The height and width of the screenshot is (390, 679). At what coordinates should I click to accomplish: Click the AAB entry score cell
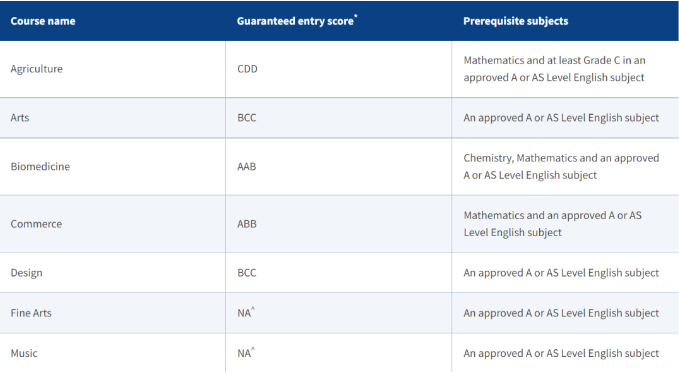(x=247, y=167)
